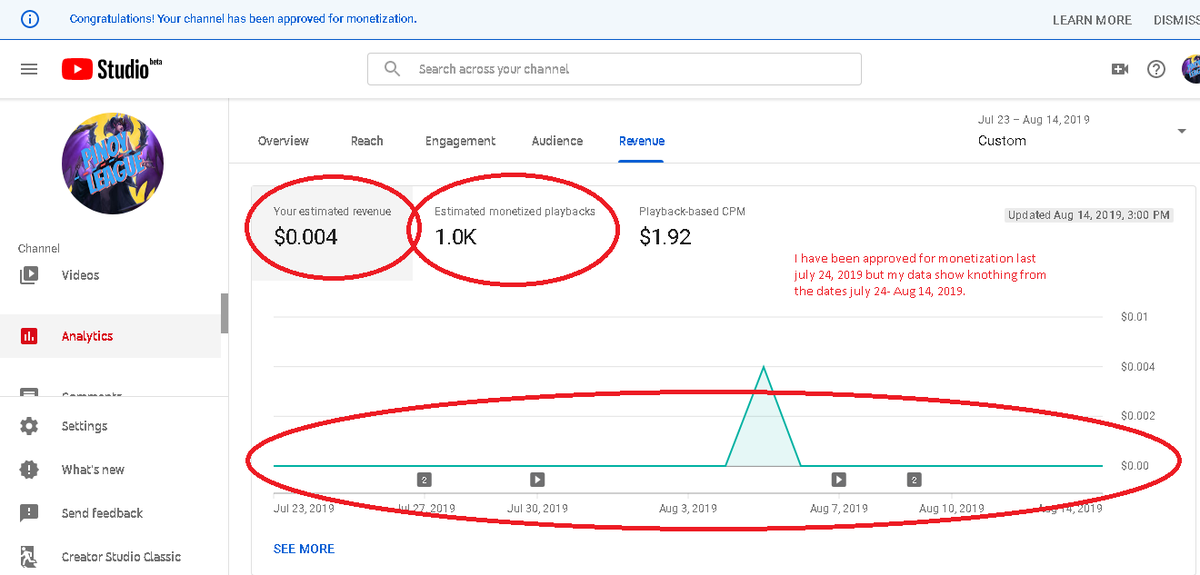Viewport: 1200px width, 575px height.
Task: Click the YouTube Studio logo
Action: pyautogui.click(x=112, y=69)
